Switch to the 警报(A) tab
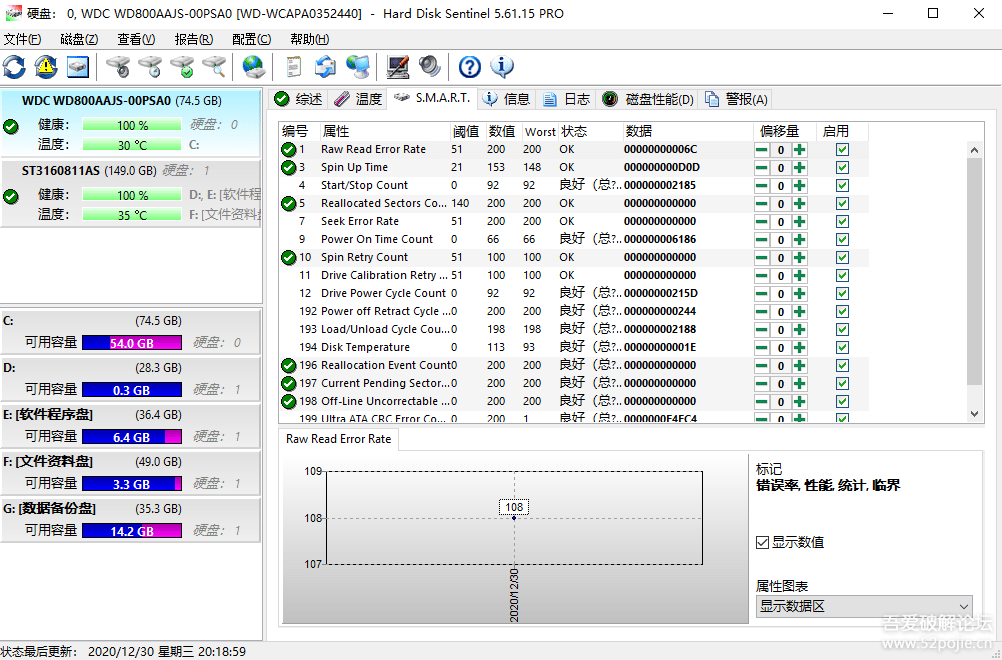1002x660 pixels. click(736, 99)
